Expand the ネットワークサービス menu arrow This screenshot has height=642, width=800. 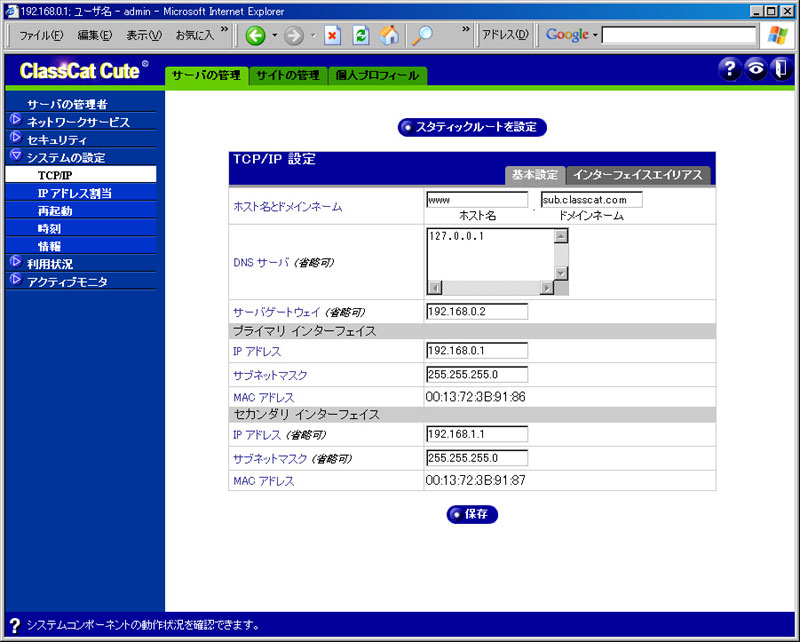[16, 120]
